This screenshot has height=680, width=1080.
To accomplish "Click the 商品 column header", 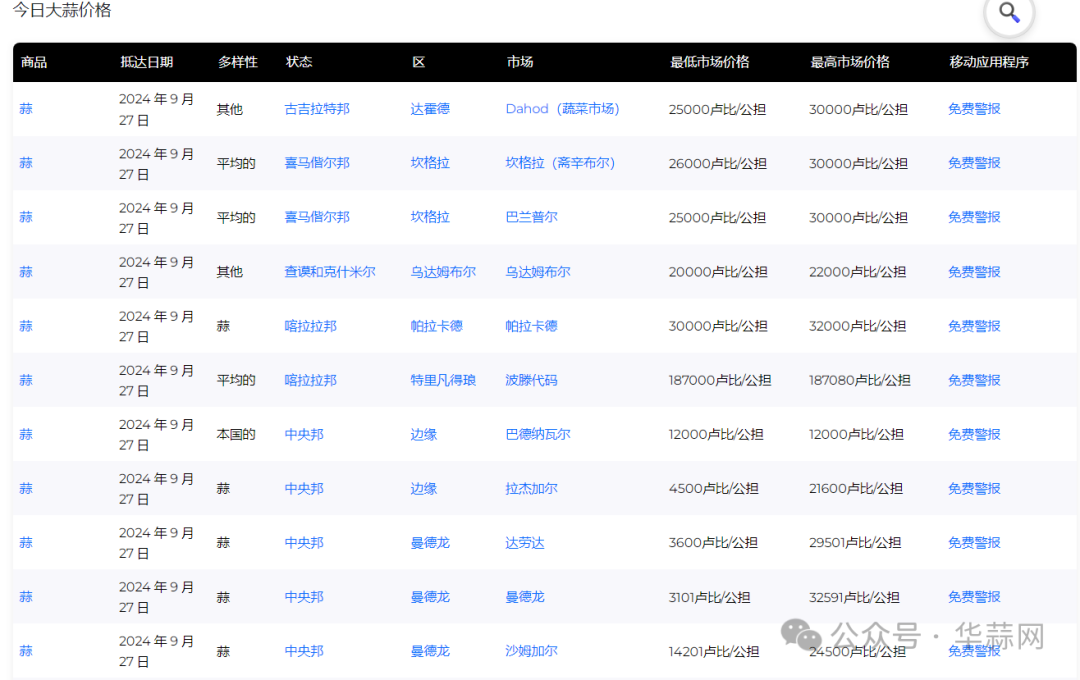I will pos(34,62).
